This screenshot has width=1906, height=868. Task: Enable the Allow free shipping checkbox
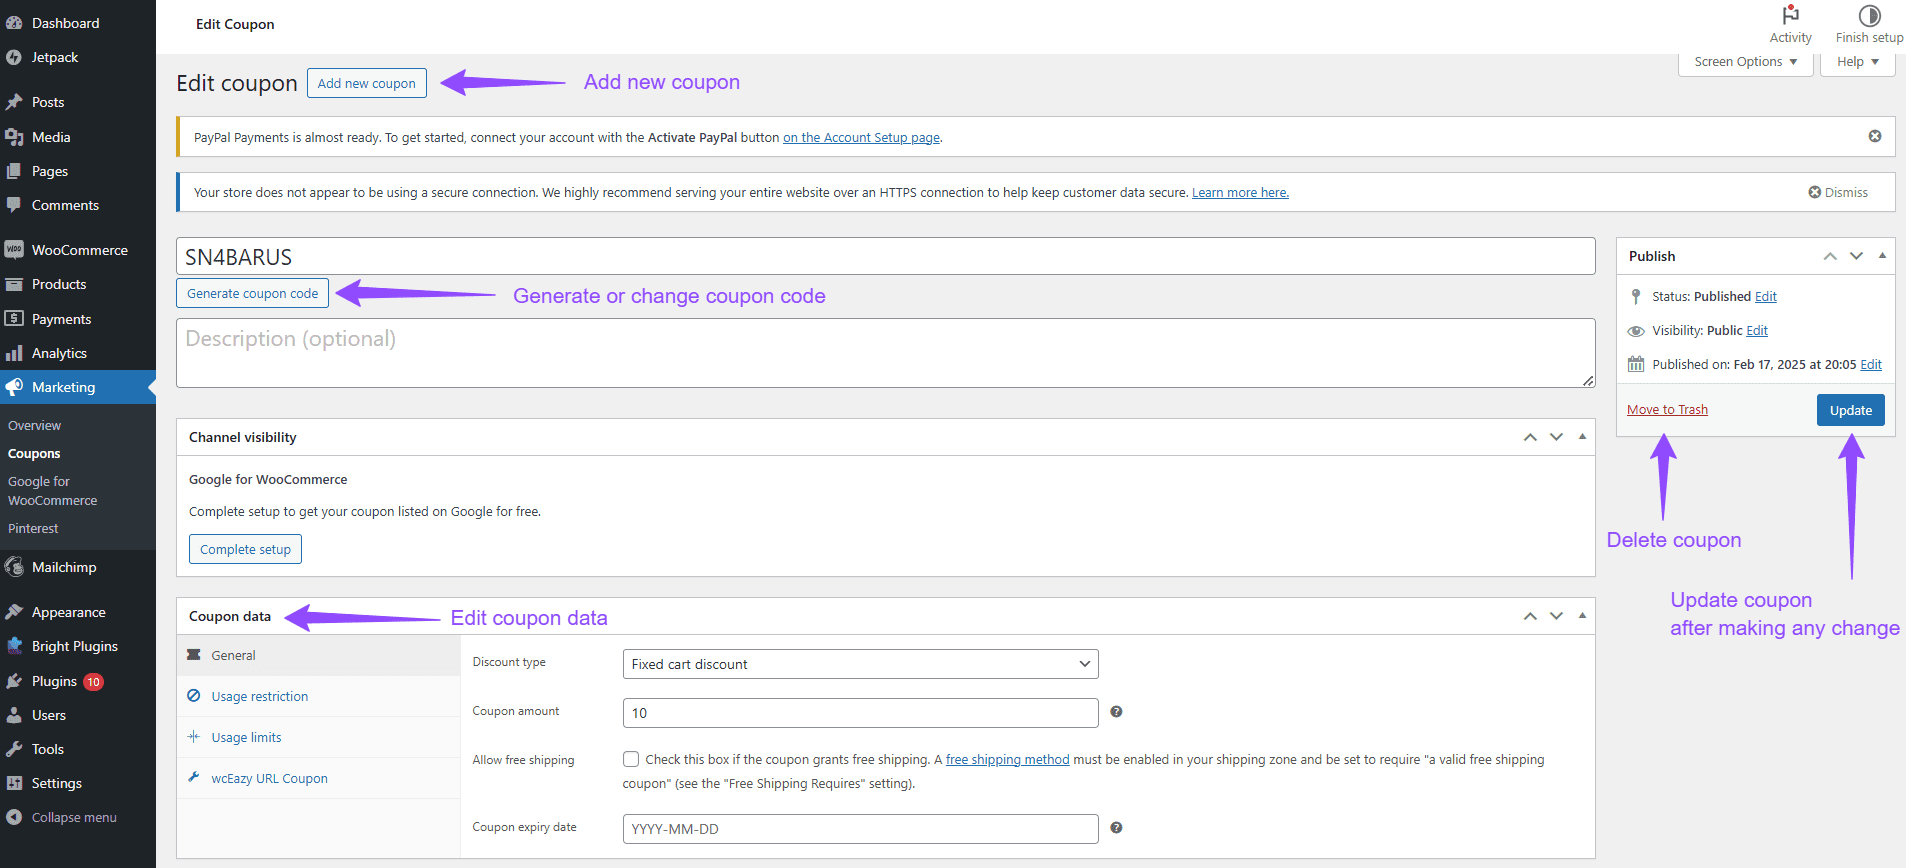[631, 760]
